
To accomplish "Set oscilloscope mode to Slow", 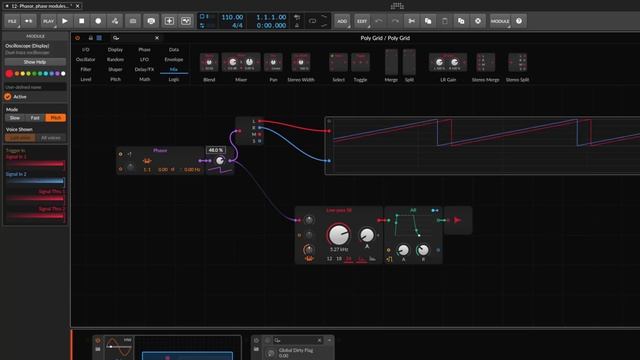I will [x=15, y=118].
